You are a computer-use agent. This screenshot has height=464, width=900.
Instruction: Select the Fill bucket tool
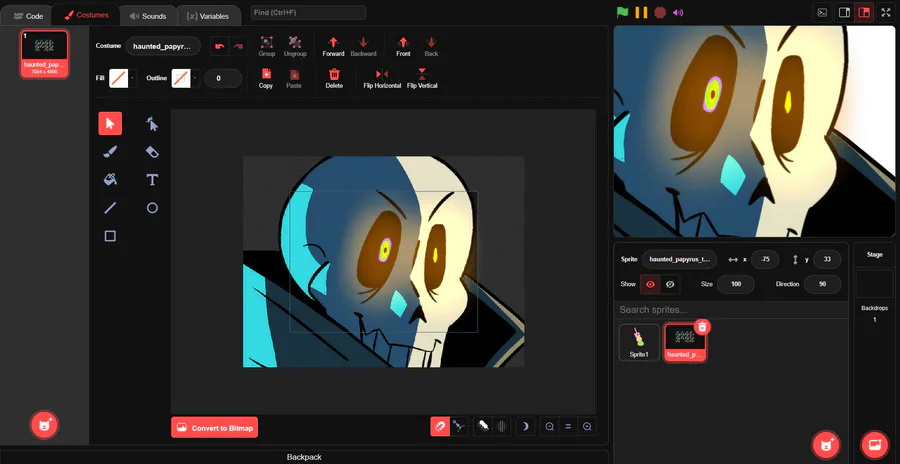(x=110, y=180)
